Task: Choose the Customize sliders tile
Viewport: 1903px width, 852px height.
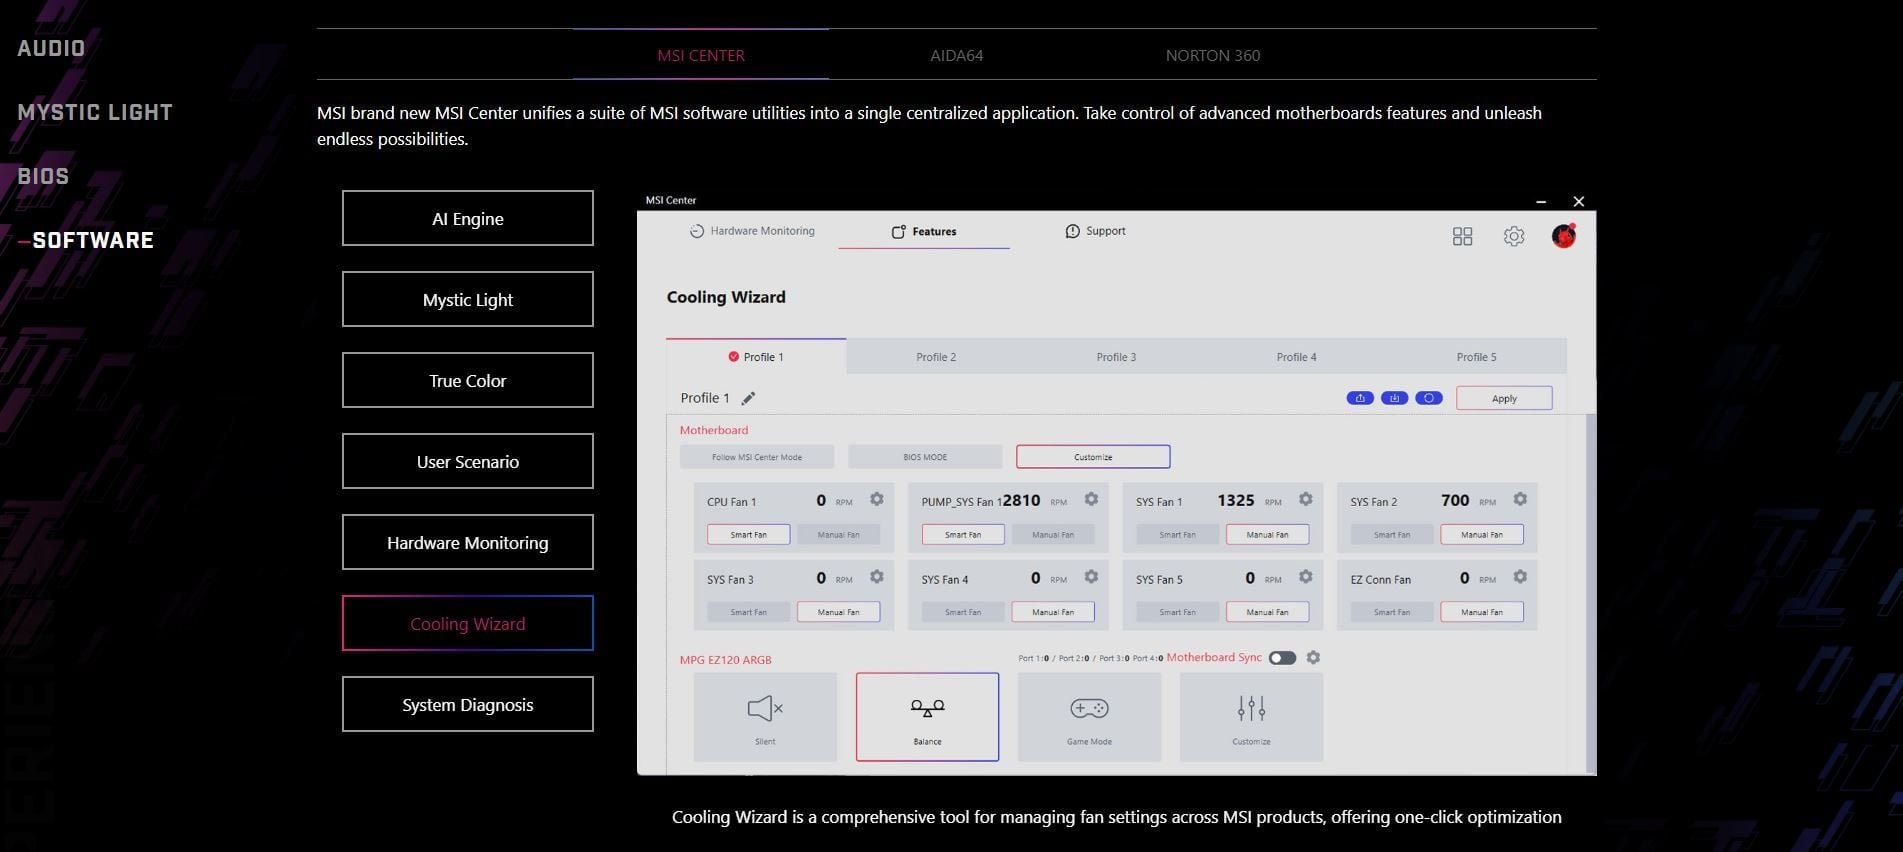Action: click(1251, 717)
